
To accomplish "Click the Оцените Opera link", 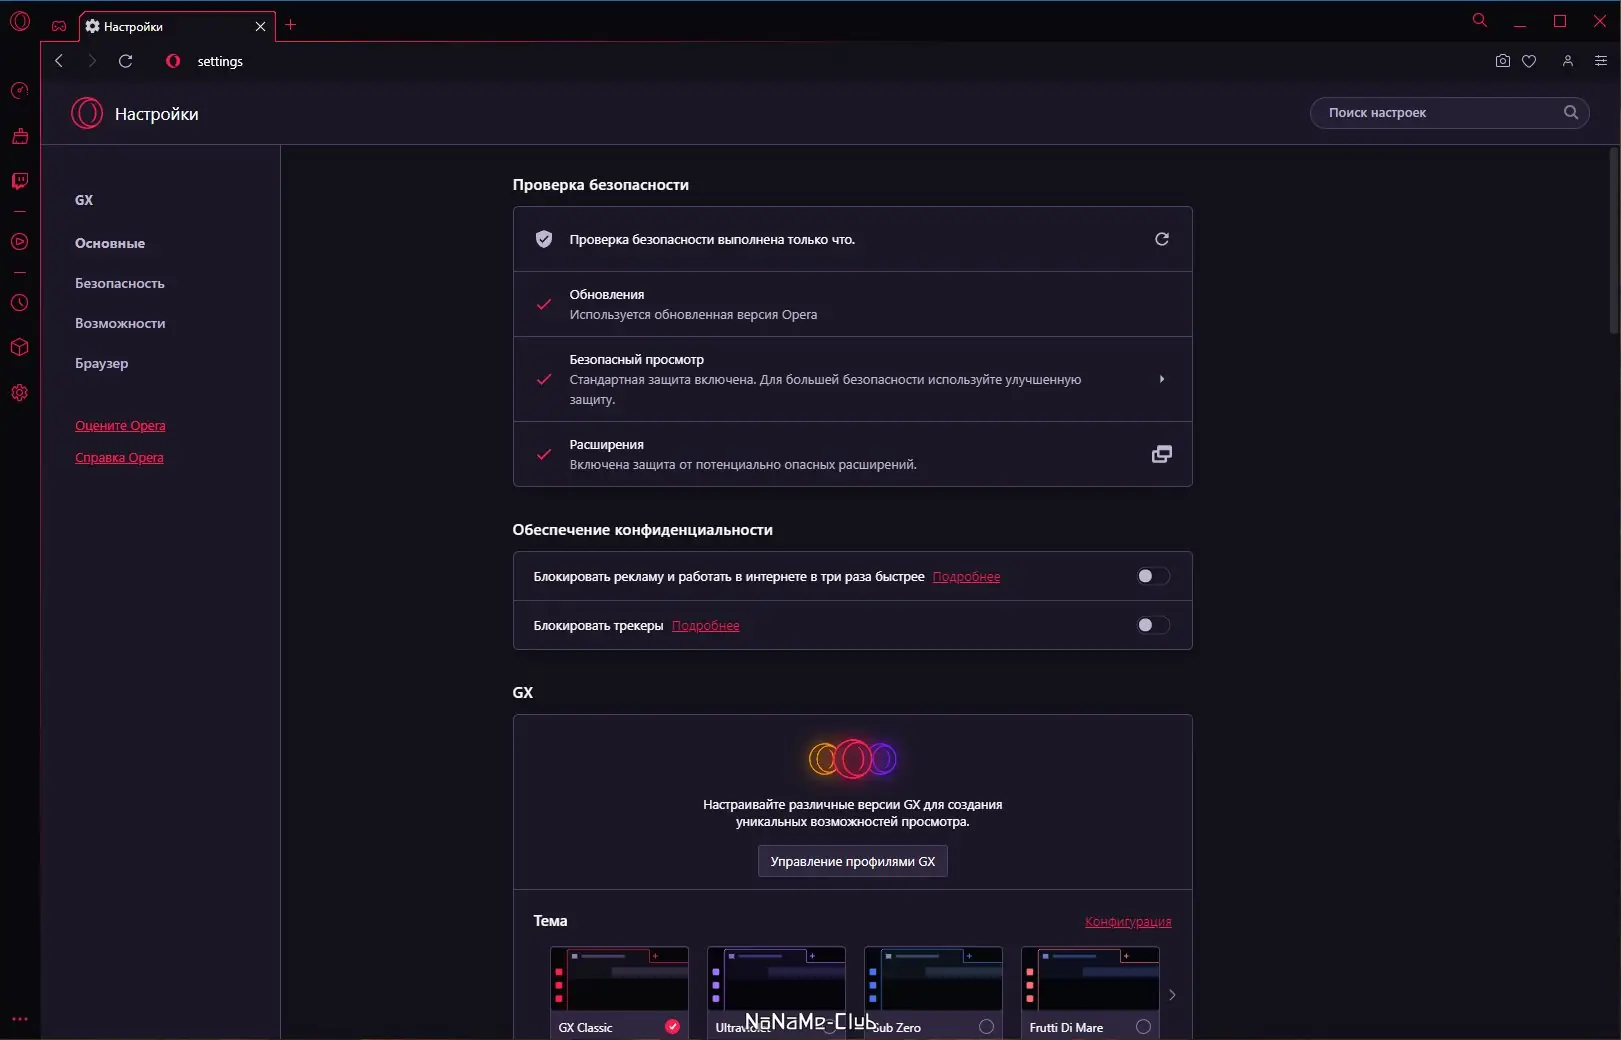I will pos(120,425).
